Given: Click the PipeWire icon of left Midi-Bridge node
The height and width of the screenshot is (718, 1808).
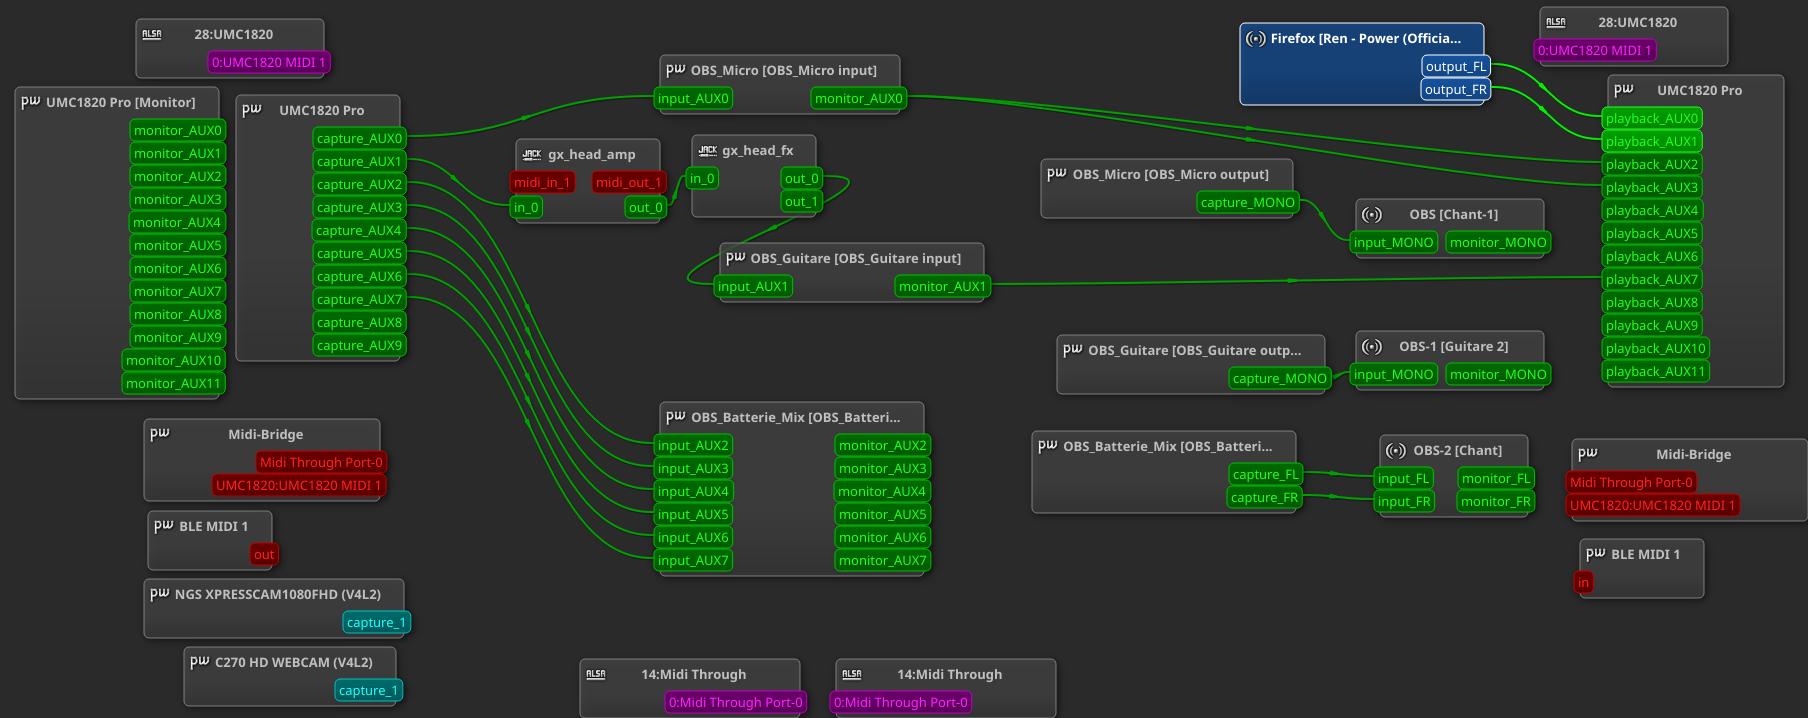Looking at the screenshot, I should click(160, 433).
